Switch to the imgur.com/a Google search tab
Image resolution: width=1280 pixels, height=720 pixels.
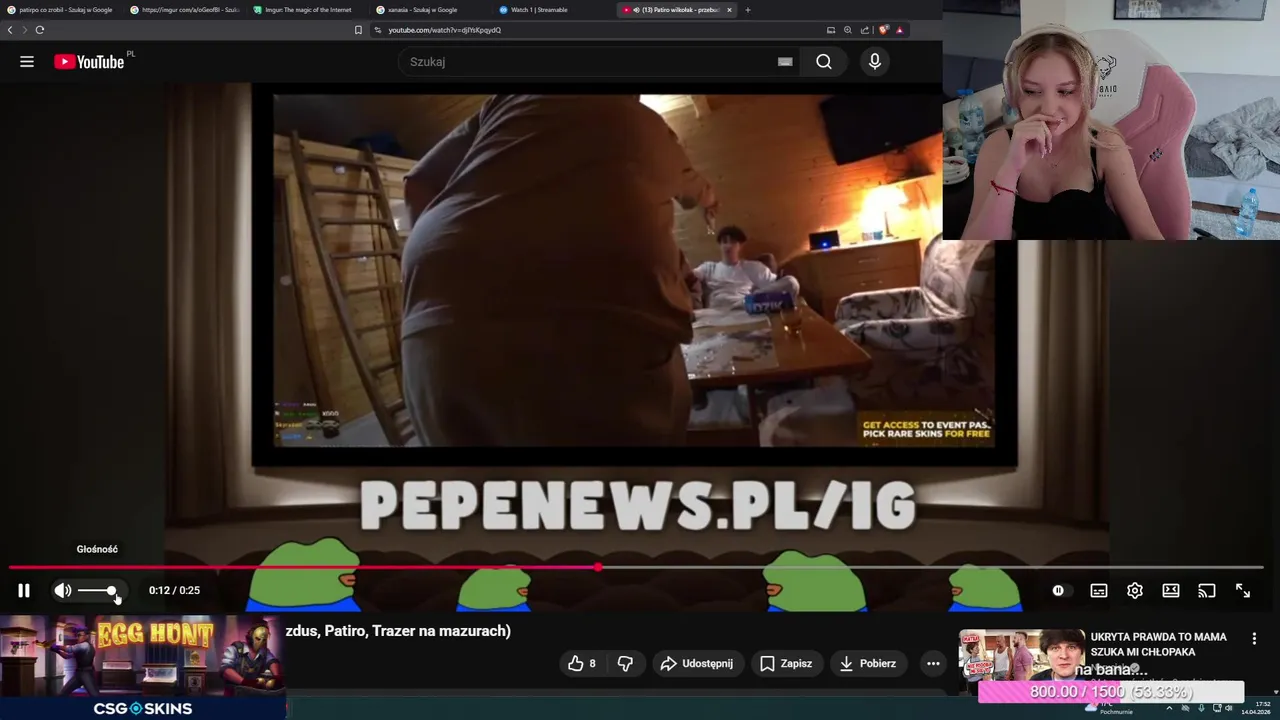[x=184, y=10]
